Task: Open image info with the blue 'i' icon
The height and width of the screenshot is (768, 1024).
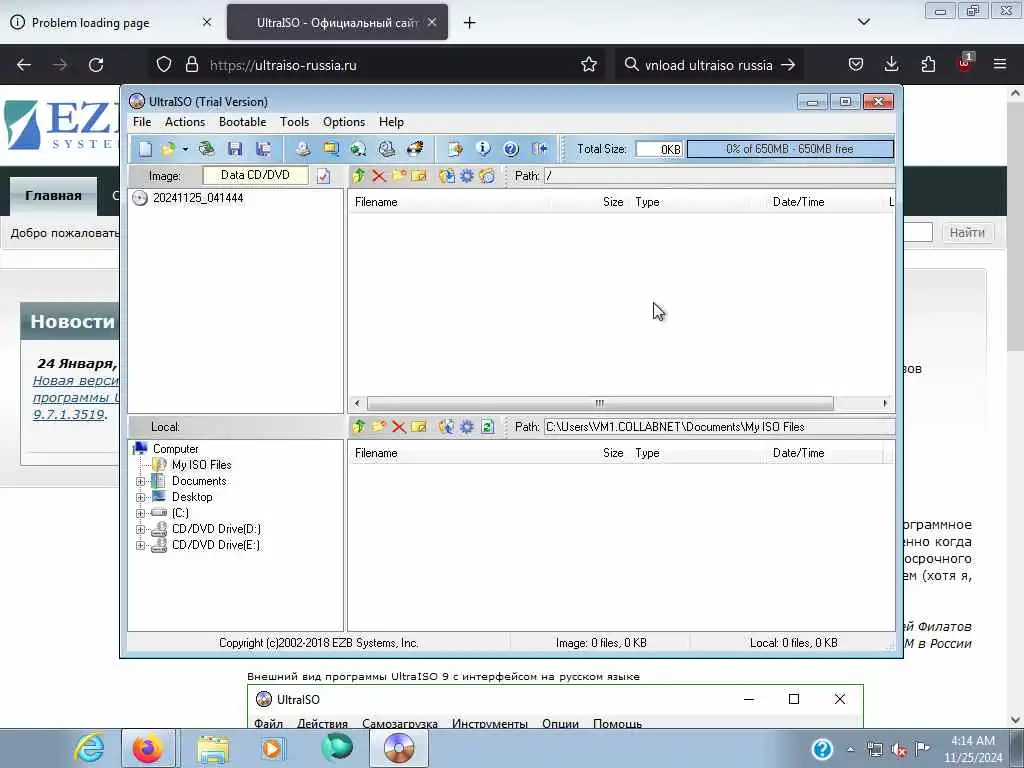Action: (483, 149)
